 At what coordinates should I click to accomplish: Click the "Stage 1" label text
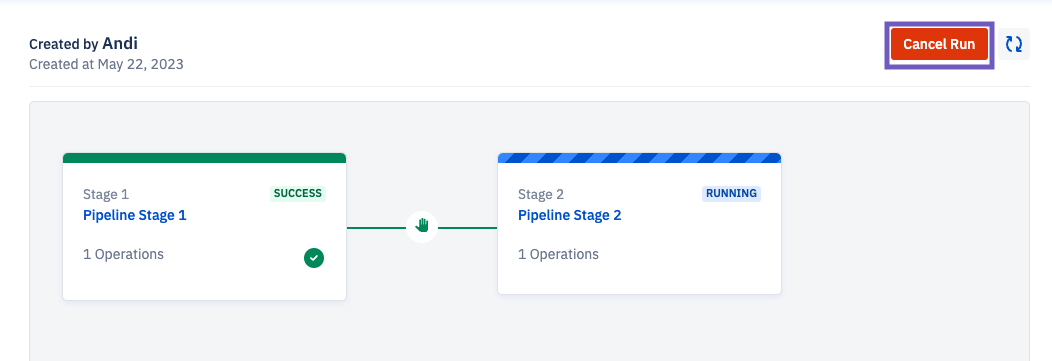pyautogui.click(x=106, y=195)
